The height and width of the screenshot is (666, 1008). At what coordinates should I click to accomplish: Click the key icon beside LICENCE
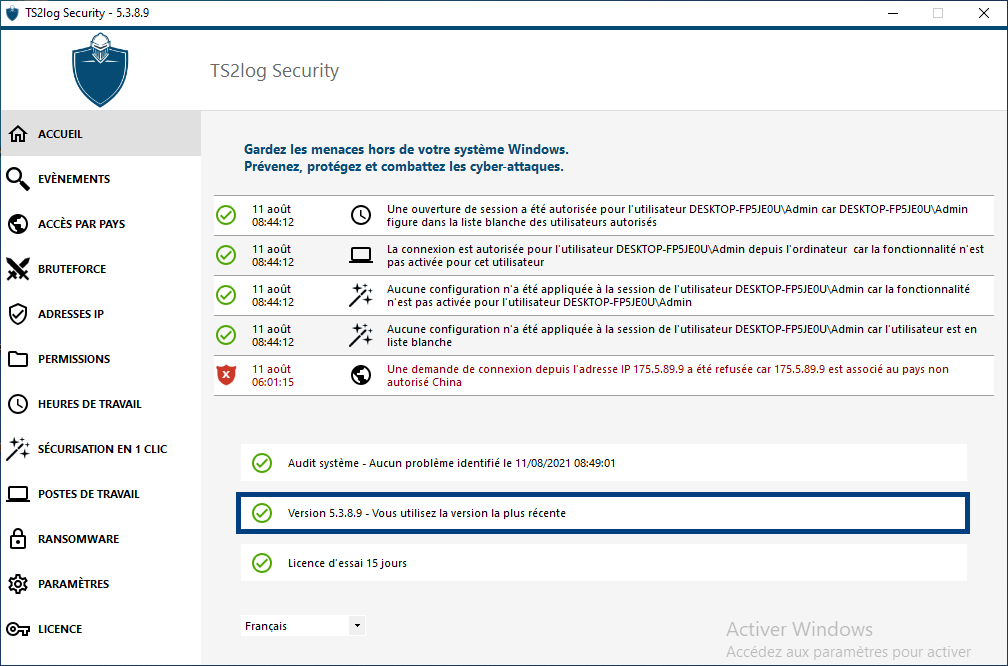[18, 629]
